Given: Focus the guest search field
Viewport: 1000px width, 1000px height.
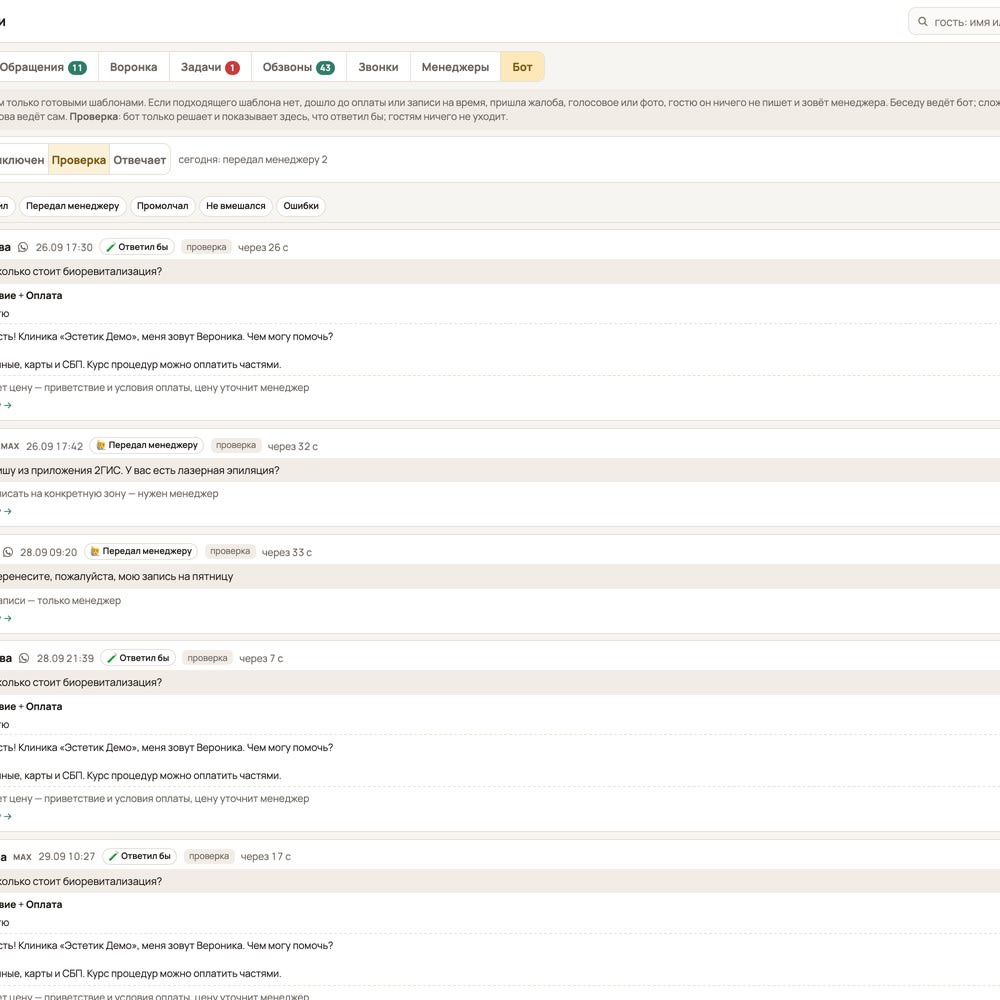Looking at the screenshot, I should pyautogui.click(x=955, y=22).
